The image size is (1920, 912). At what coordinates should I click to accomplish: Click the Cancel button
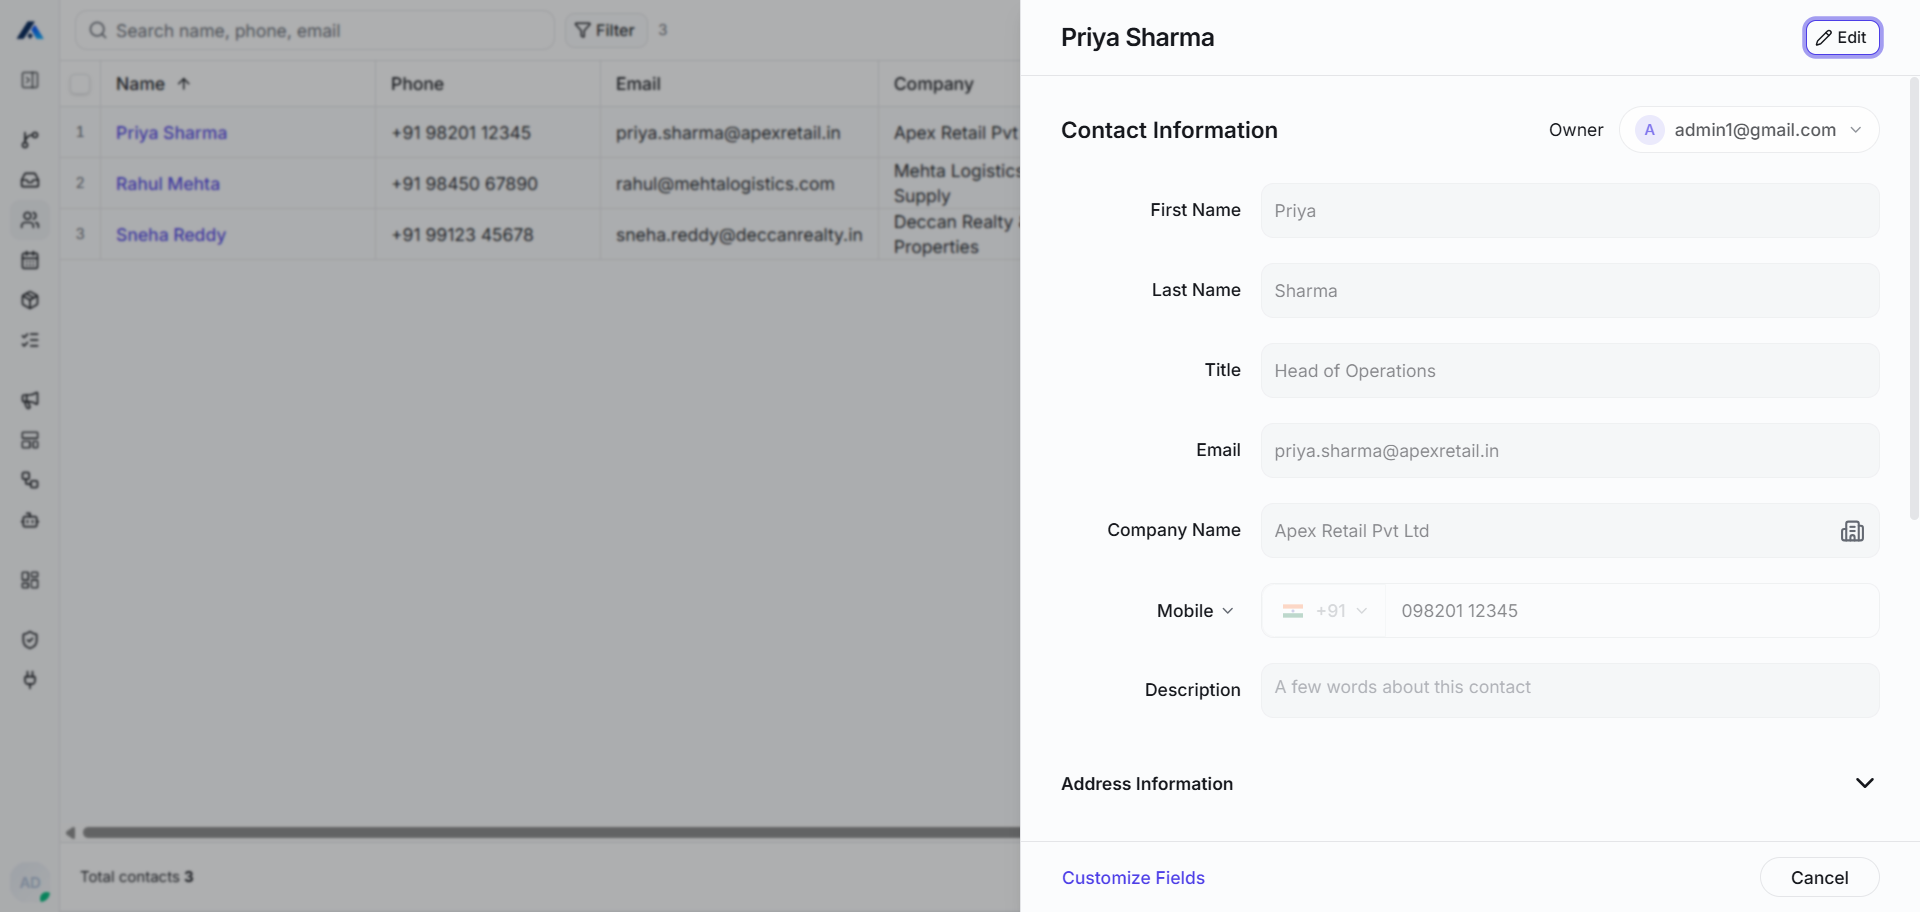(x=1819, y=877)
